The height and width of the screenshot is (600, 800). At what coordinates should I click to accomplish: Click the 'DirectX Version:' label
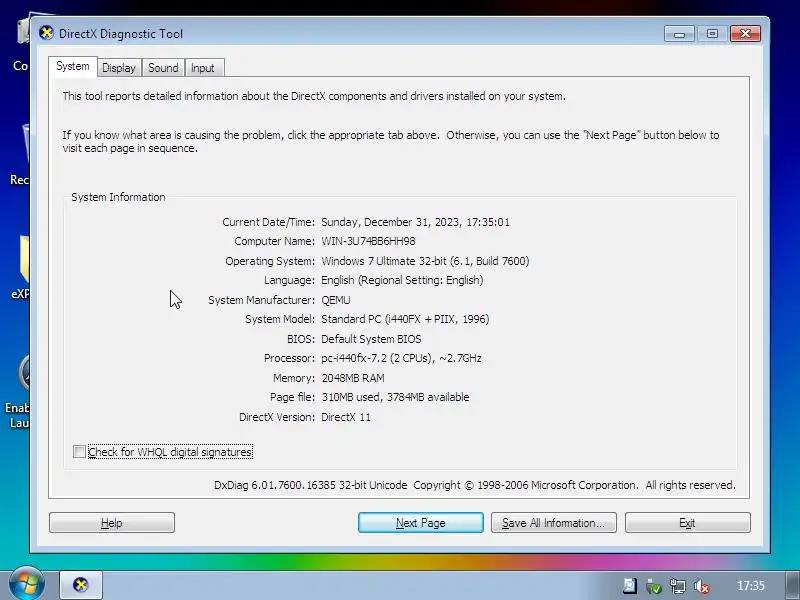pos(277,417)
